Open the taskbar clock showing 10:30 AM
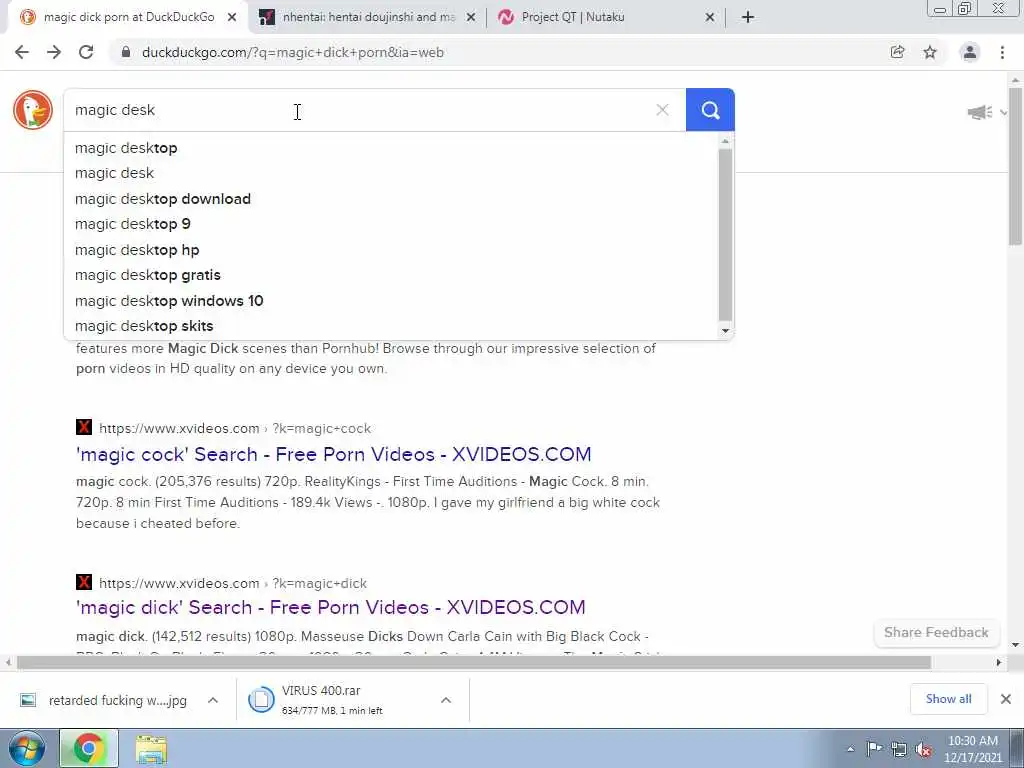This screenshot has width=1024, height=768. (972, 749)
